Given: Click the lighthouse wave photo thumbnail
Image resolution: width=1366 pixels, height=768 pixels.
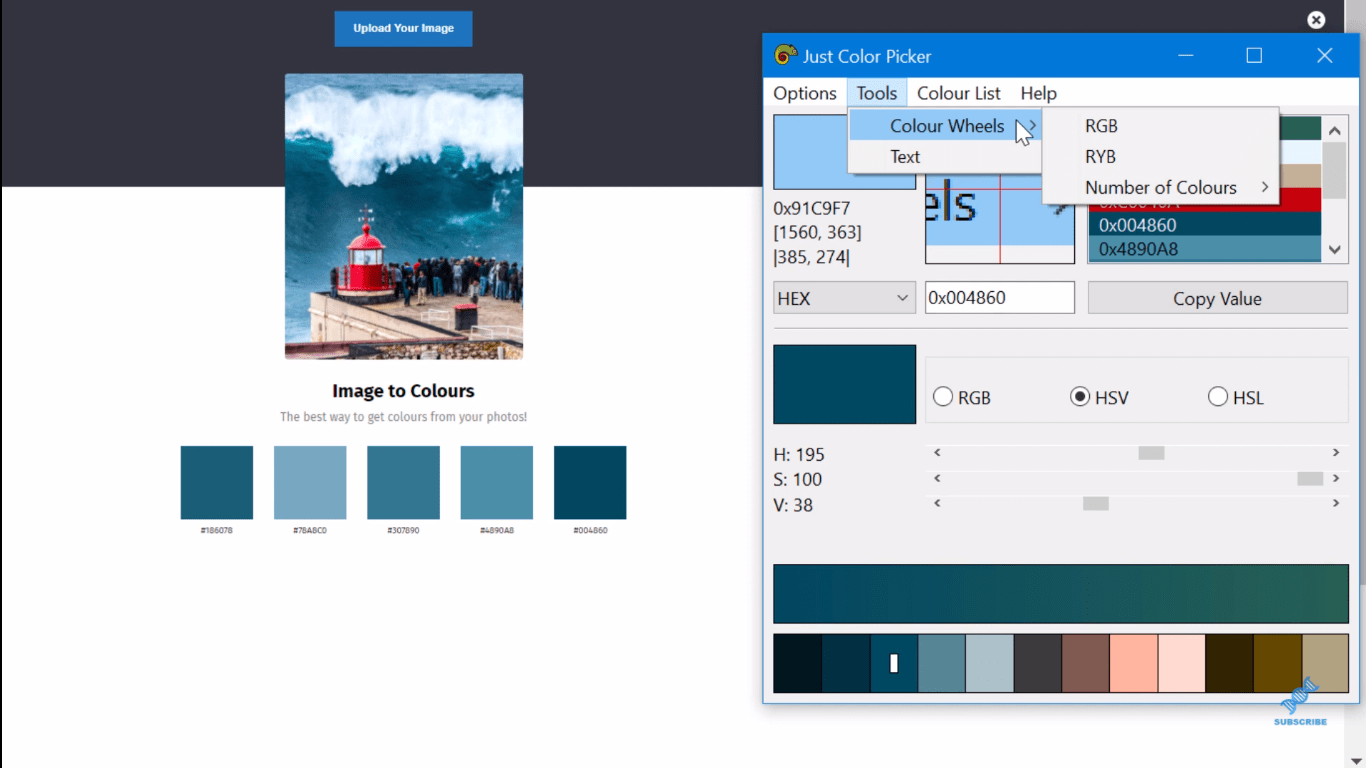Looking at the screenshot, I should tap(404, 216).
